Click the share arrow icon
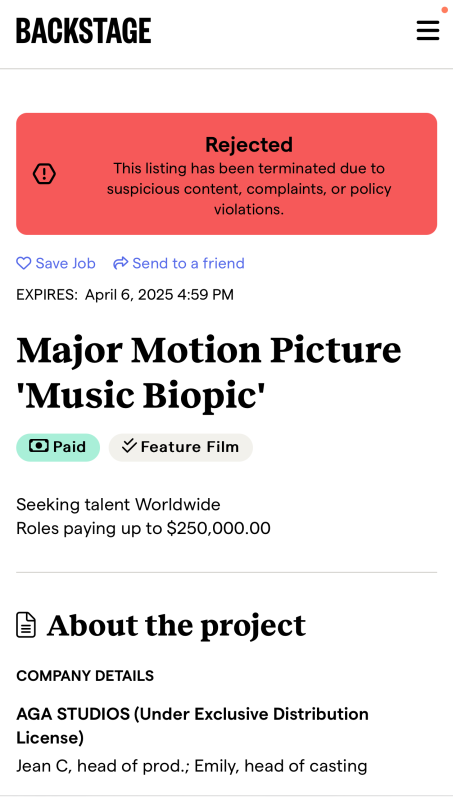The height and width of the screenshot is (797, 453). (x=120, y=263)
